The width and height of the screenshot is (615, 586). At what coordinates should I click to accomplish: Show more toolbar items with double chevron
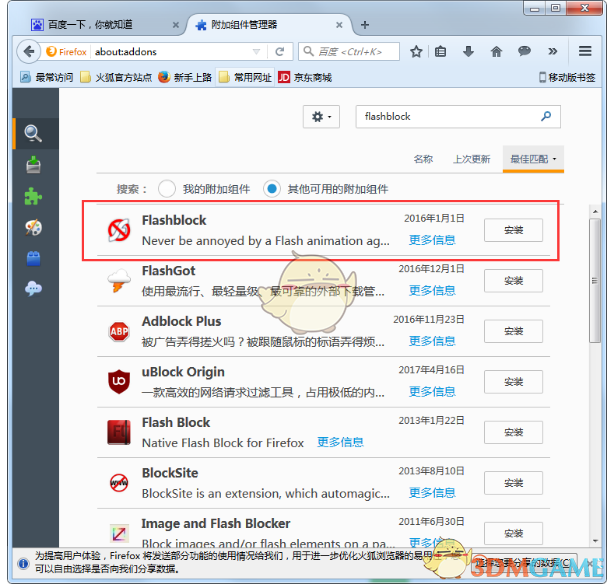pos(552,51)
